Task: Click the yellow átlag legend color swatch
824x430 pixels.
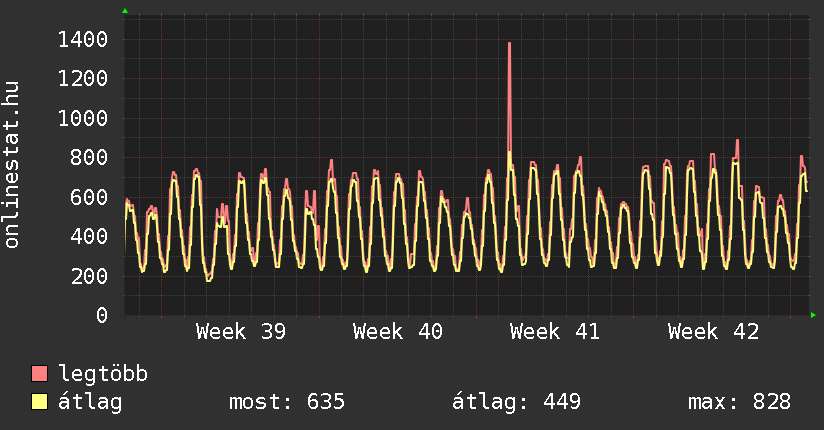Action: [x=39, y=402]
